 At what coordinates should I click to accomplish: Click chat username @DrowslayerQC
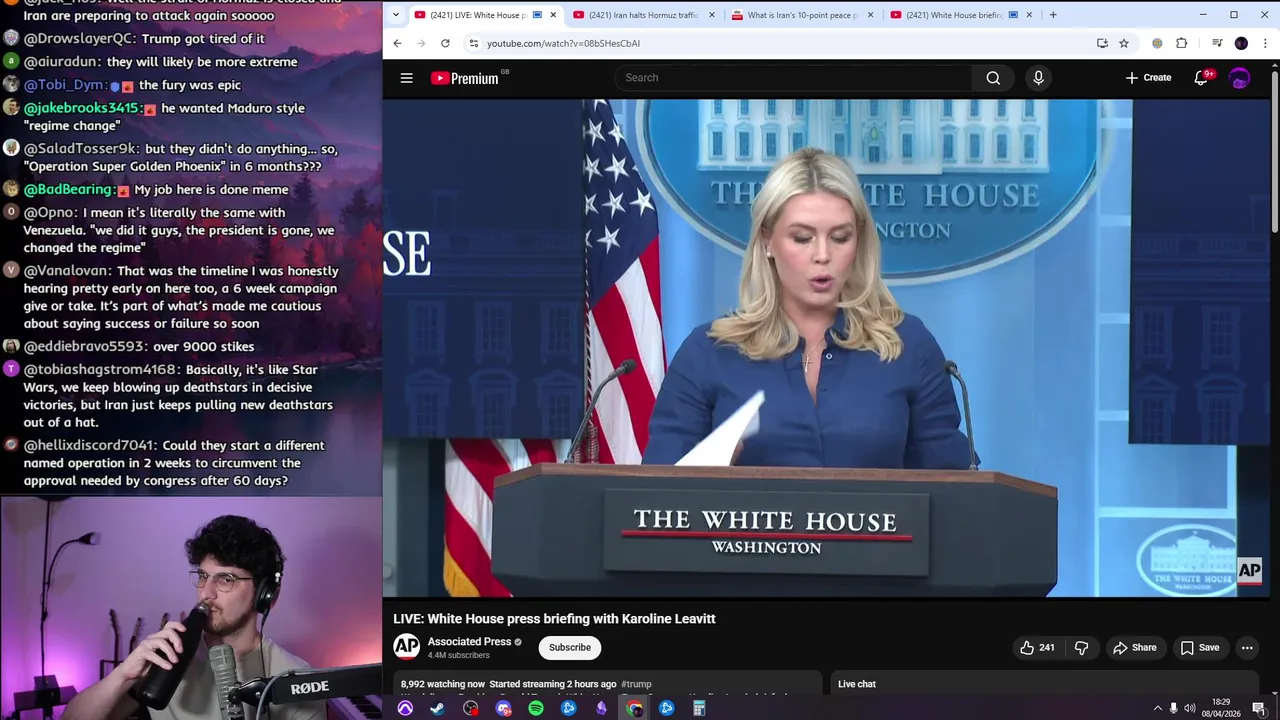80,39
